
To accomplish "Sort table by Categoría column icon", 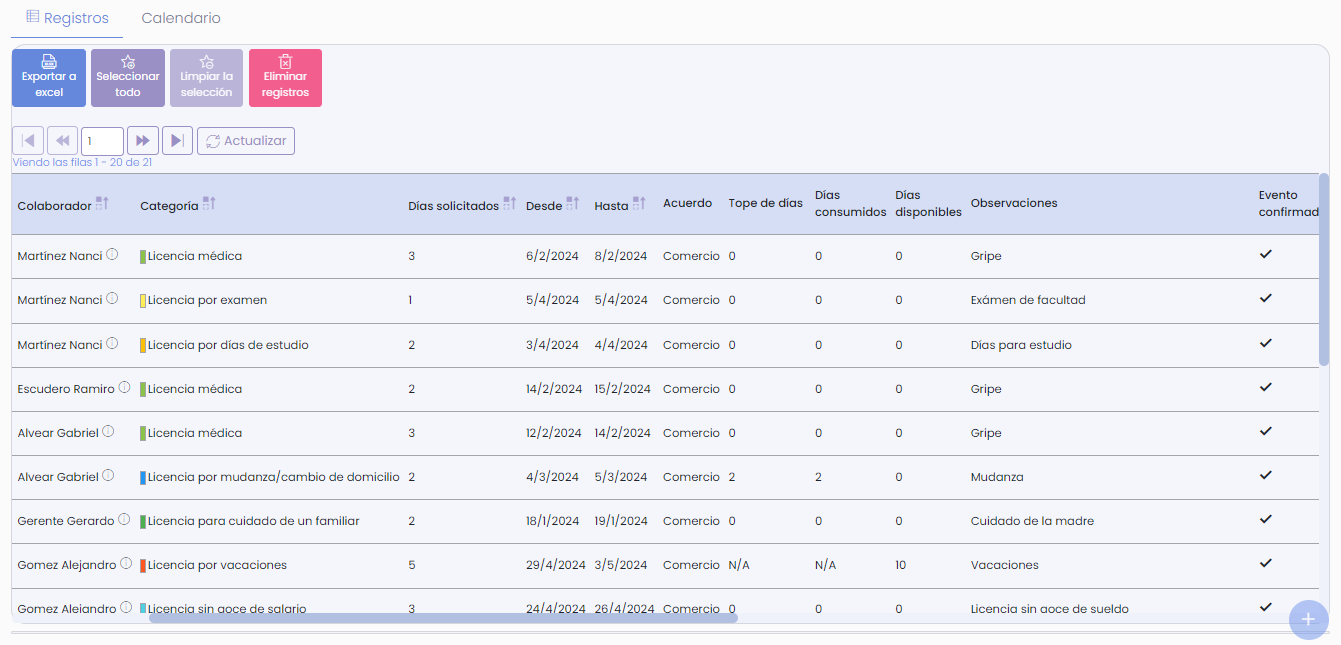I will click(209, 204).
